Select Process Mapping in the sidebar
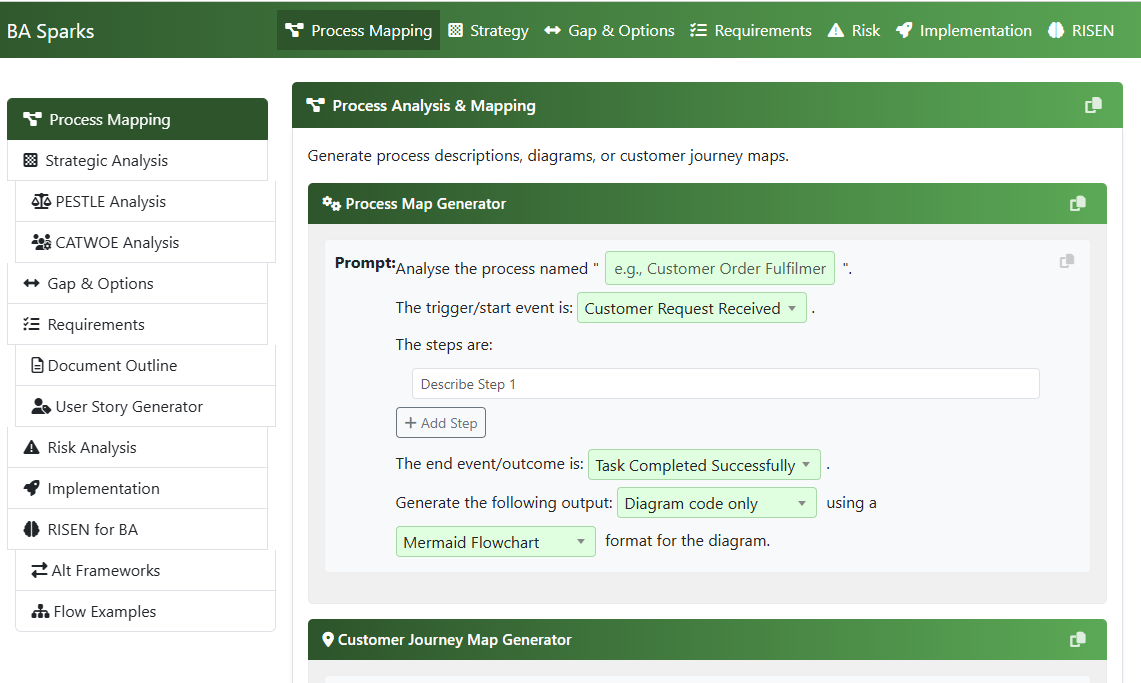The width and height of the screenshot is (1141, 683). coord(138,119)
